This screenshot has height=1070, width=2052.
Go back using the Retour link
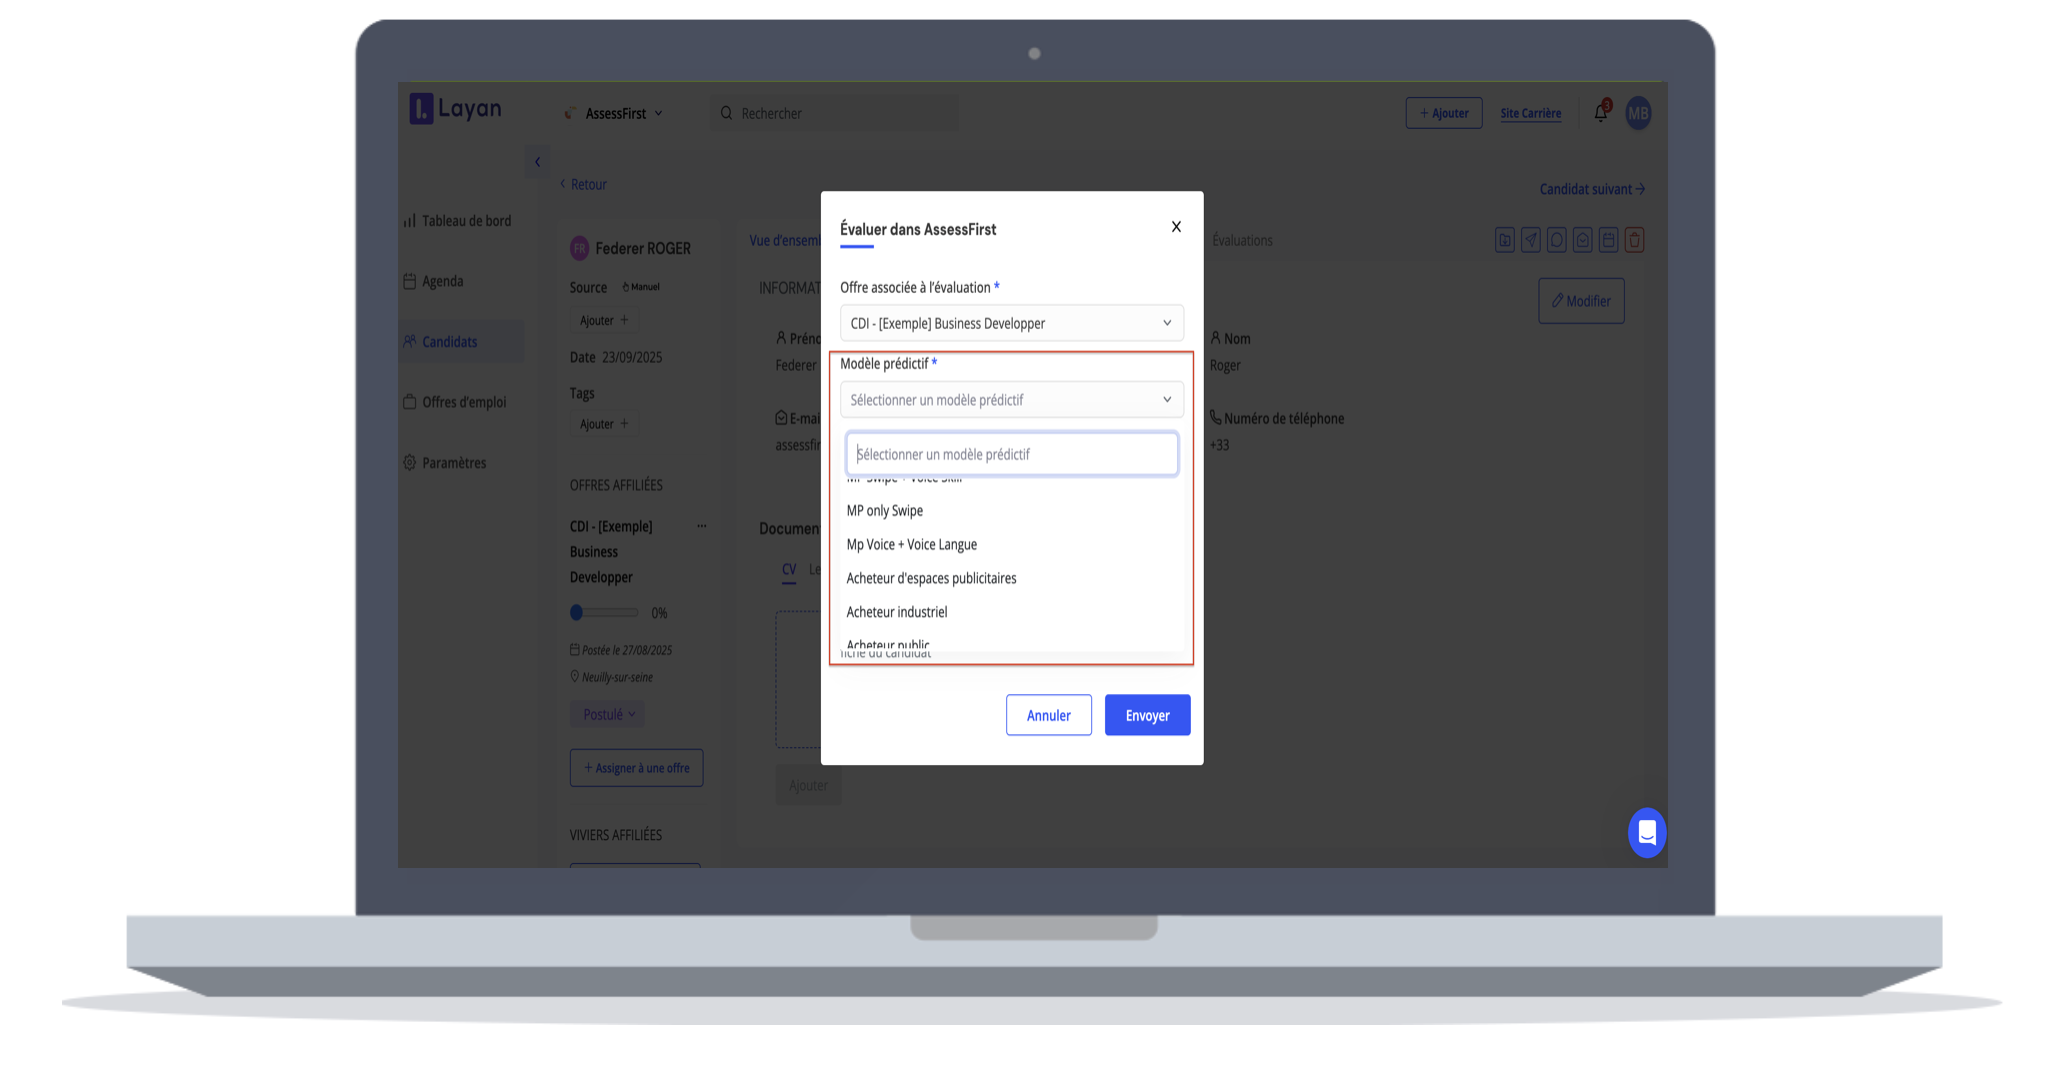(x=583, y=185)
